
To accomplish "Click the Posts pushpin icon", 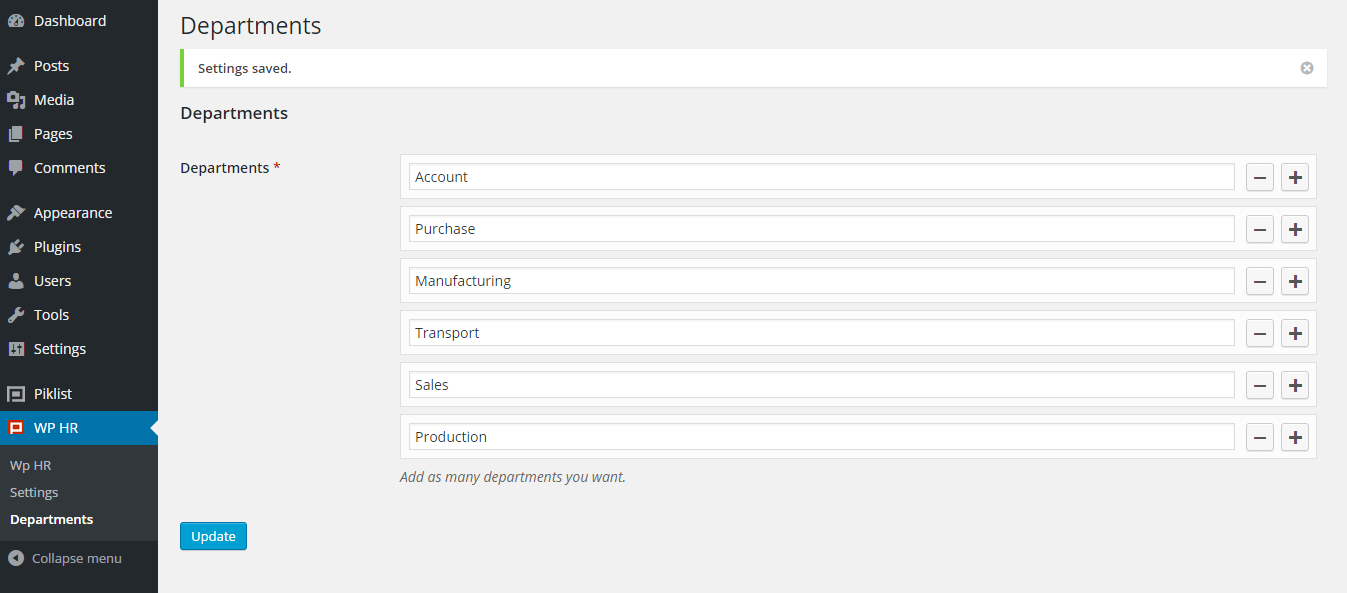I will click(x=16, y=66).
